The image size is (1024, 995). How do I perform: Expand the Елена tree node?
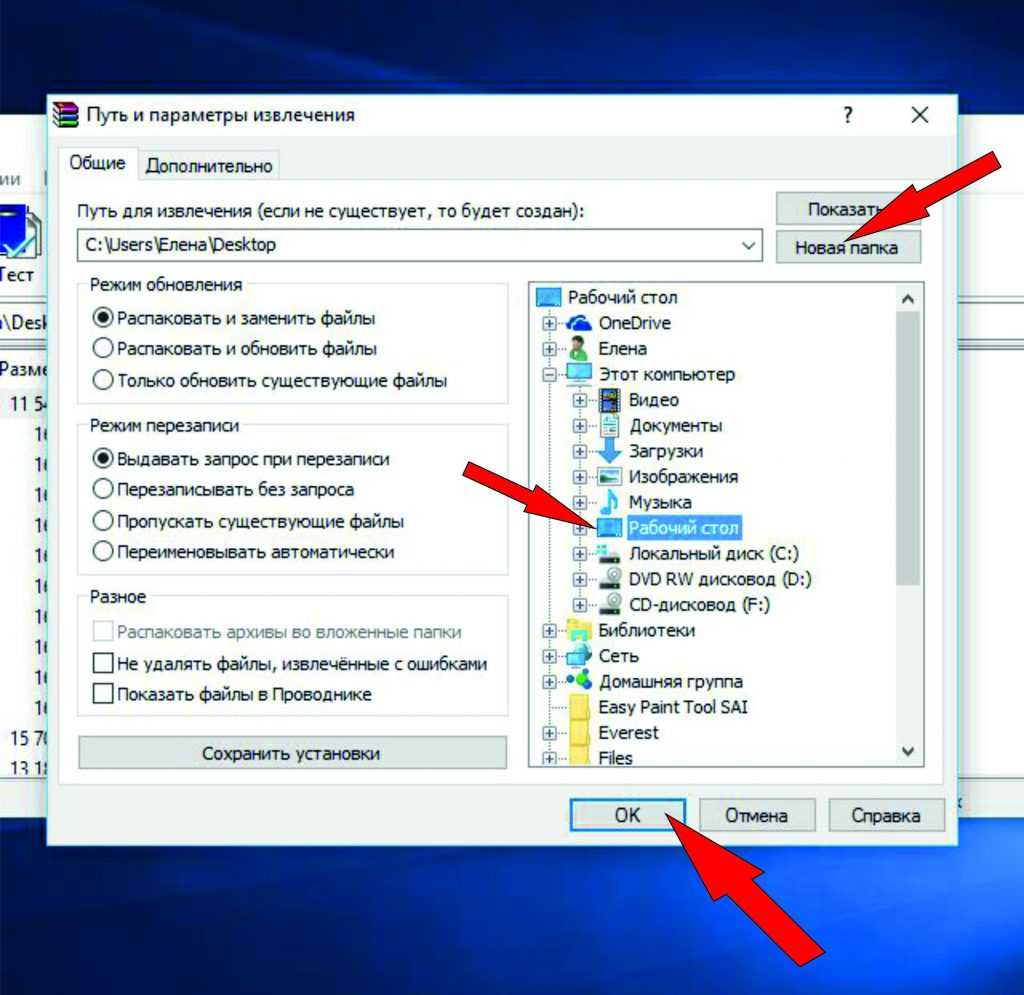pos(549,349)
